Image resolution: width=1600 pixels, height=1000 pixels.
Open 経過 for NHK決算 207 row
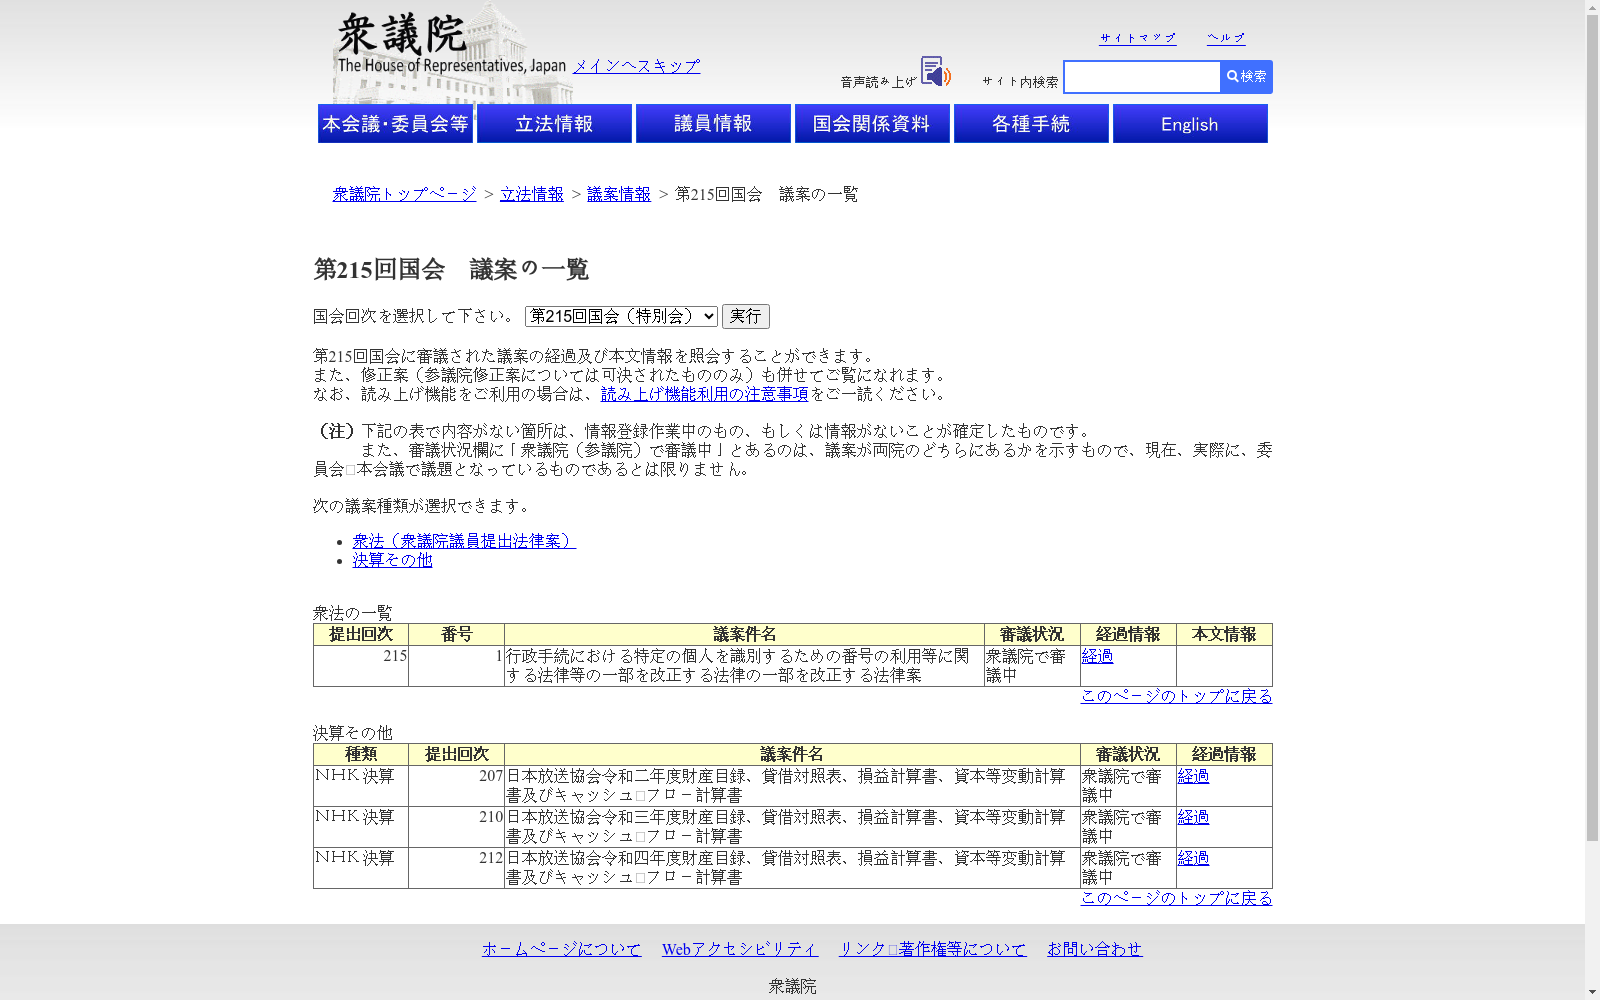click(1193, 776)
